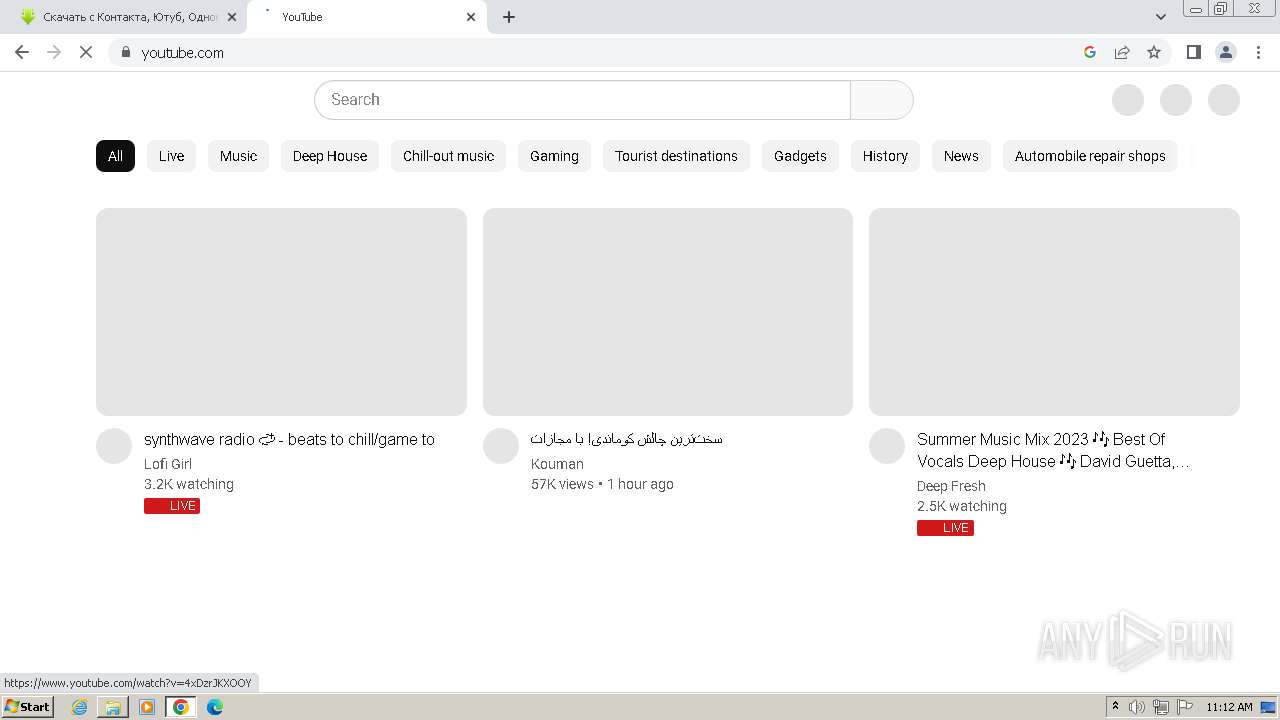This screenshot has height=720, width=1280.
Task: Open a new tab with the plus button
Action: click(x=509, y=17)
